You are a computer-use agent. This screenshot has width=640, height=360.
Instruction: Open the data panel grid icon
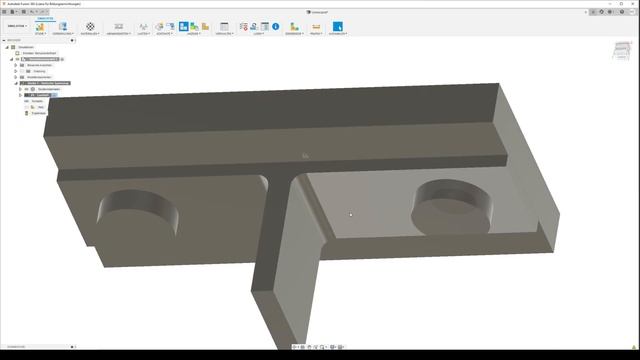[4, 12]
